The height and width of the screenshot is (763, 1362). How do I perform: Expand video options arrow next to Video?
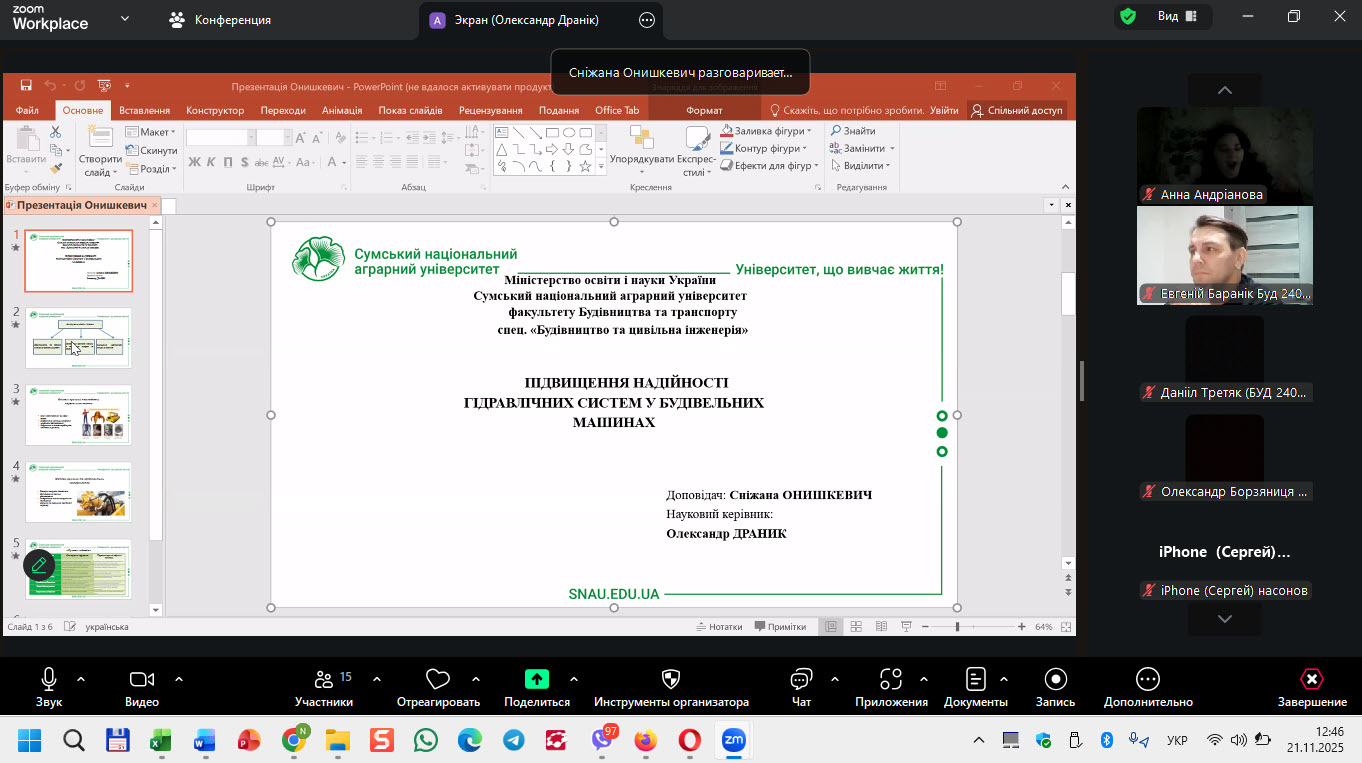tap(179, 679)
